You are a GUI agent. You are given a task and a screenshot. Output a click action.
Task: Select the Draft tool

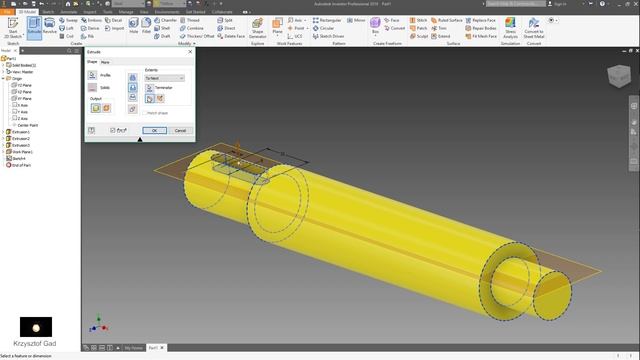point(162,36)
